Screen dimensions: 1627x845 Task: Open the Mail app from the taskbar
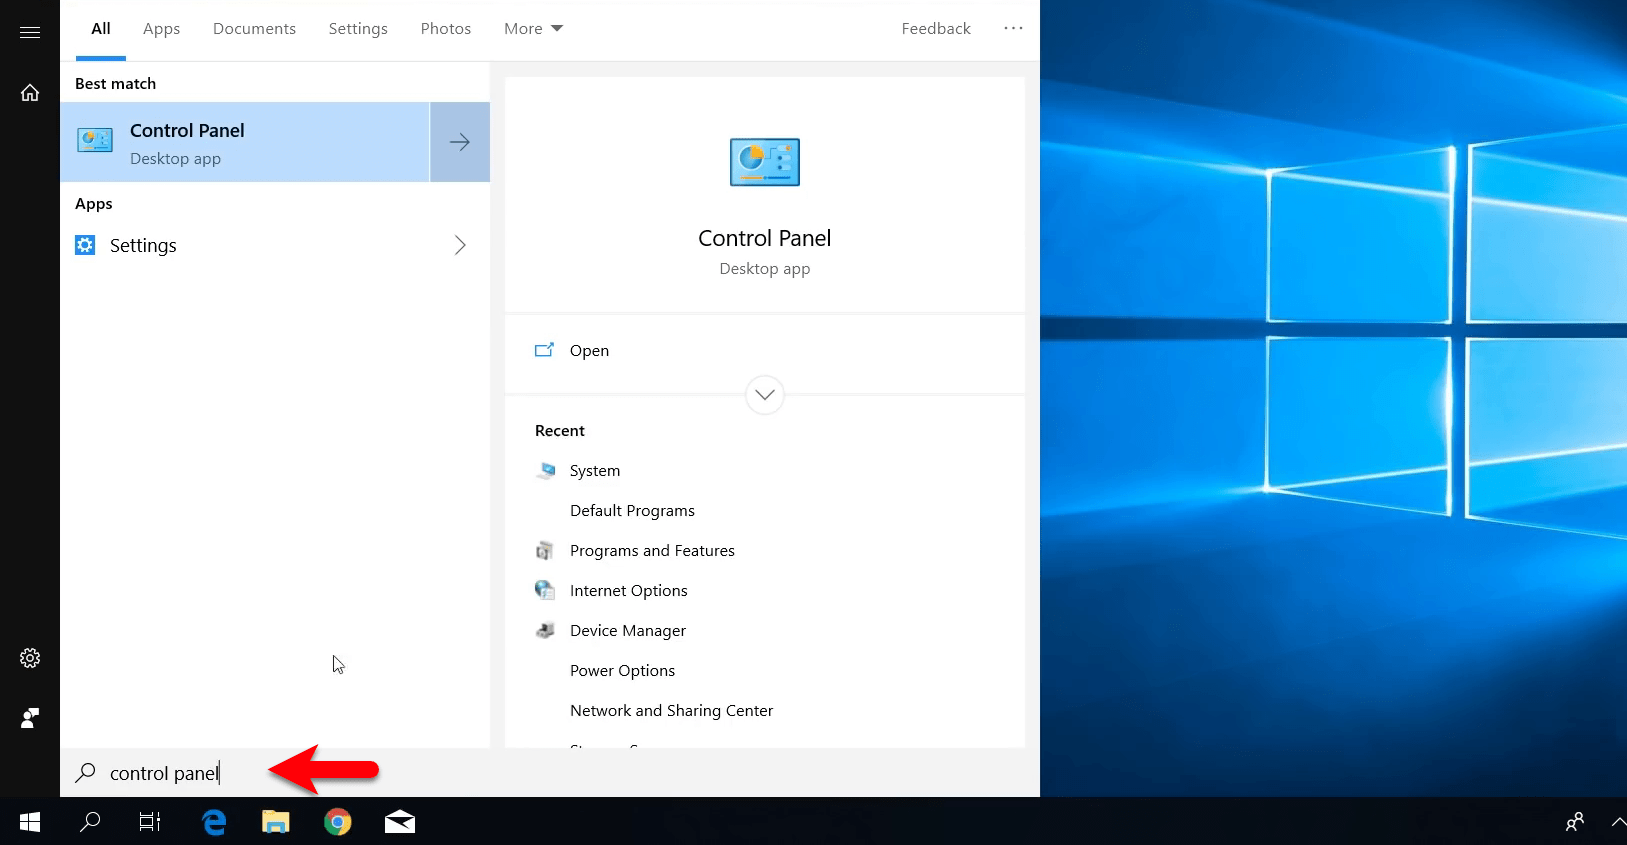(x=400, y=822)
